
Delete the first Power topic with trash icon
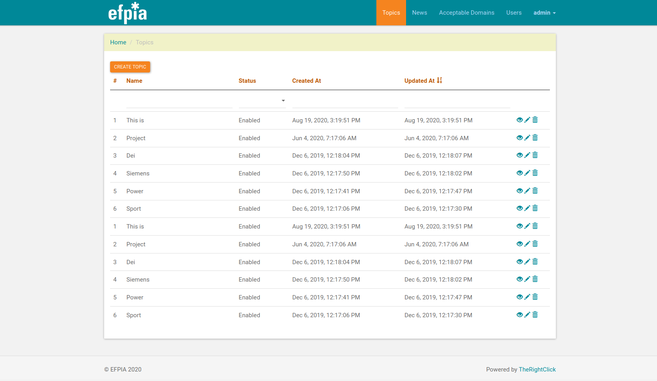pyautogui.click(x=535, y=191)
